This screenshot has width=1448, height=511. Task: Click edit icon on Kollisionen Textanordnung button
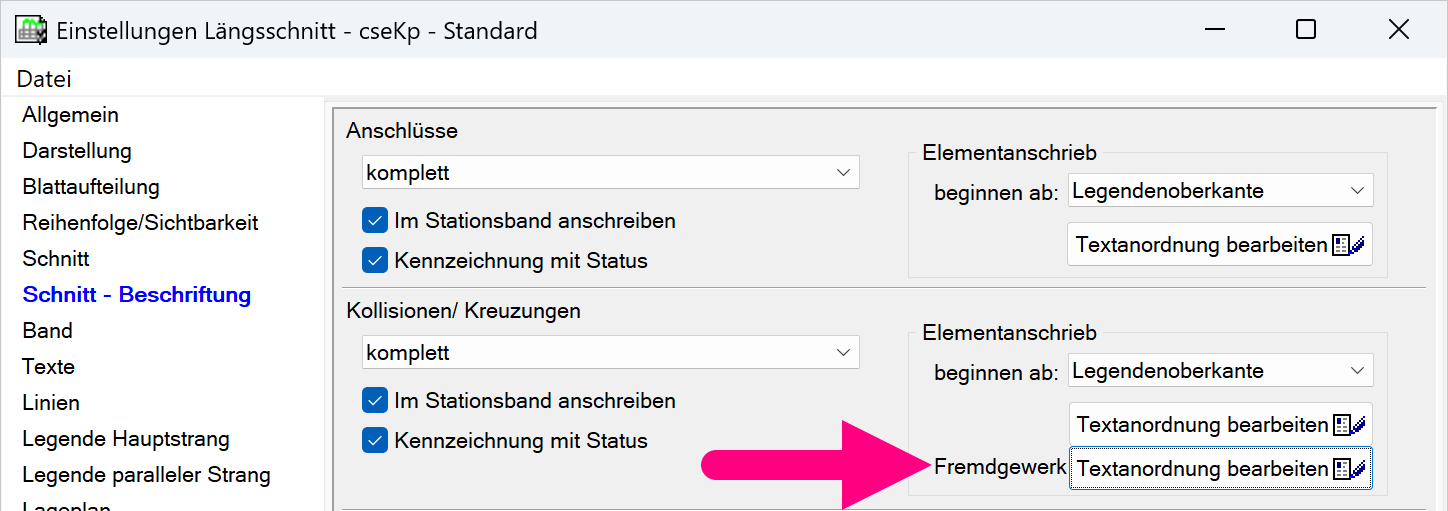1349,425
